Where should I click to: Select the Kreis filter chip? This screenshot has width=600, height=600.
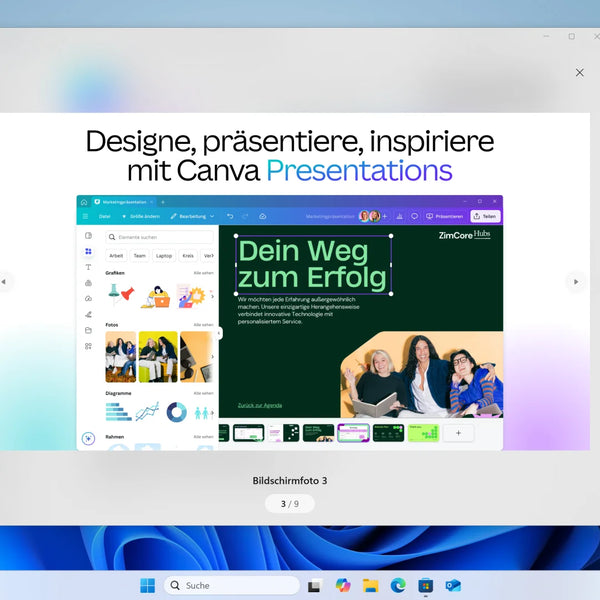click(188, 256)
